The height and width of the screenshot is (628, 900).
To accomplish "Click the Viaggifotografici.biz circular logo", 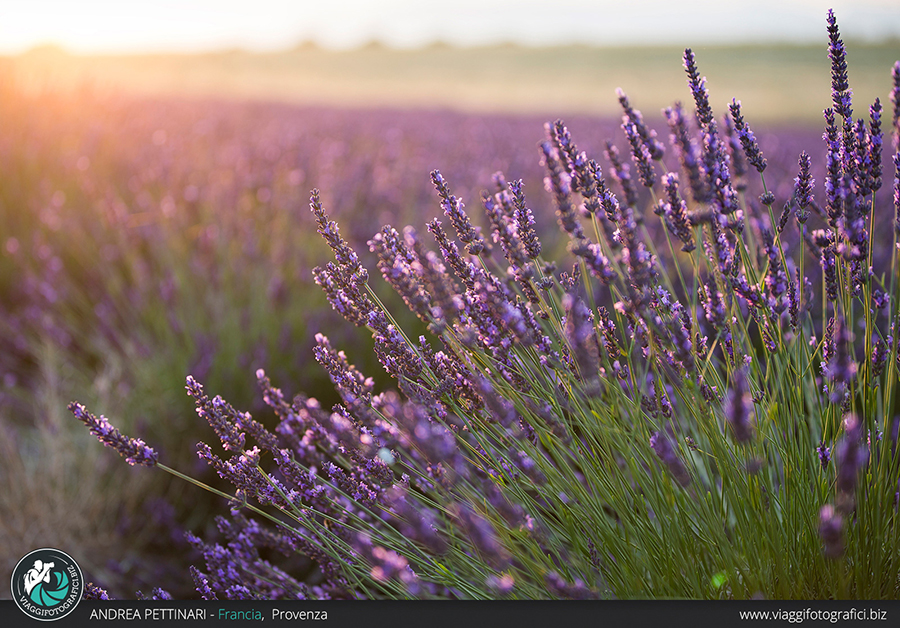I will coord(46,584).
